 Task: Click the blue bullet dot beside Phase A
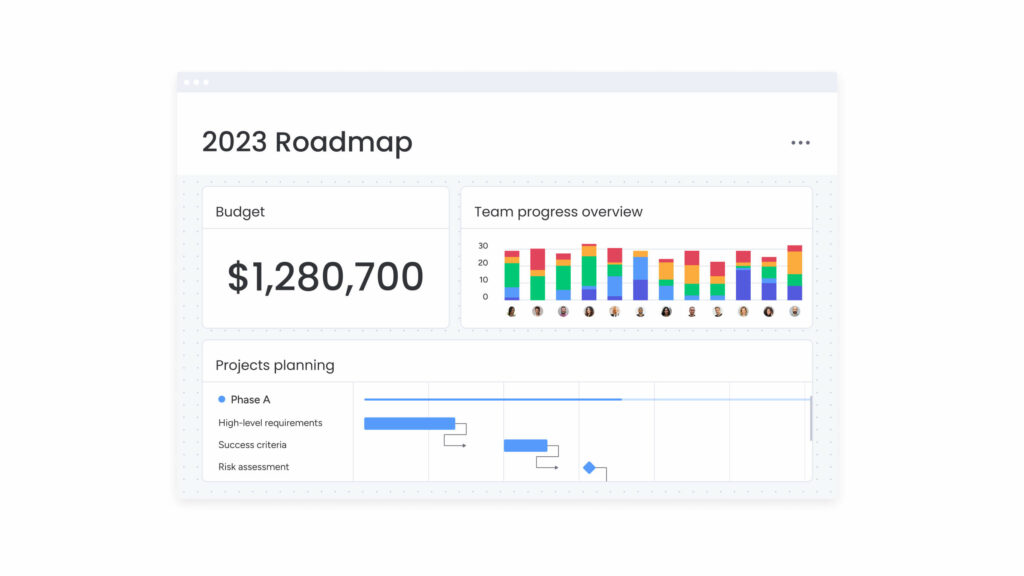click(222, 400)
